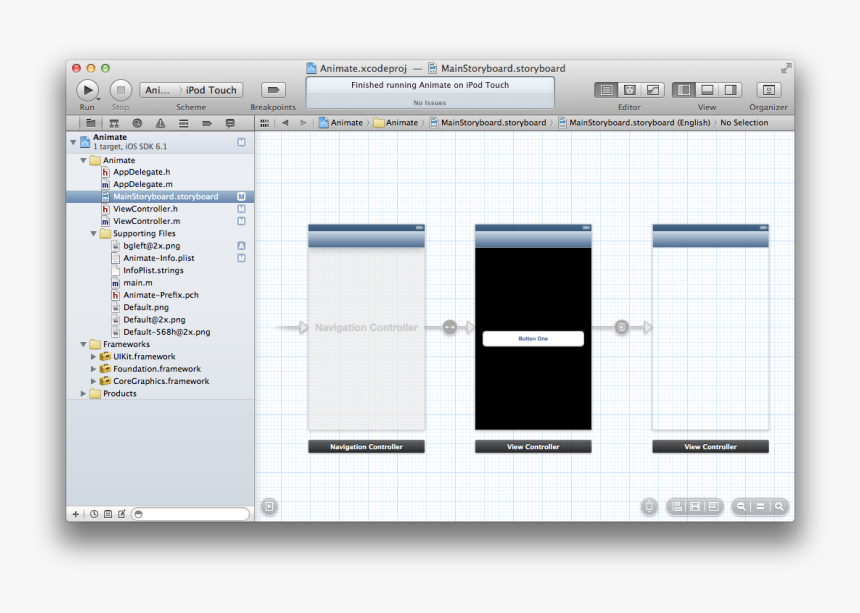Zoom out the storyboard canvas
The image size is (860, 613).
tap(742, 507)
